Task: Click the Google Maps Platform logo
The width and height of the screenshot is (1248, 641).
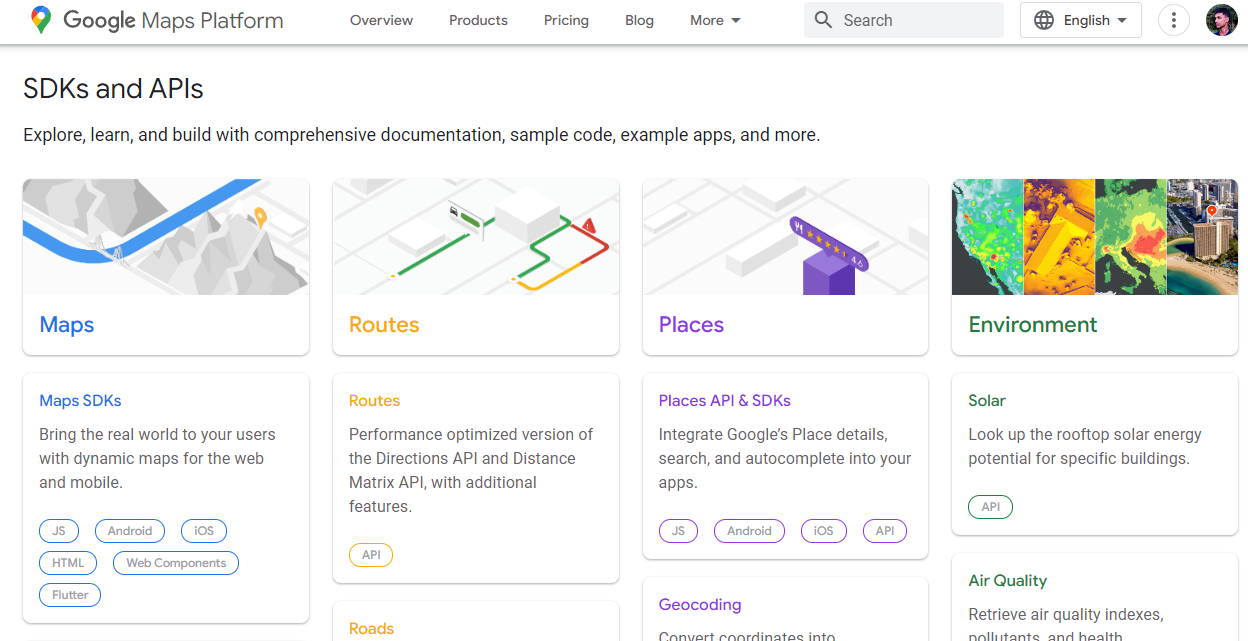Action: coord(156,20)
